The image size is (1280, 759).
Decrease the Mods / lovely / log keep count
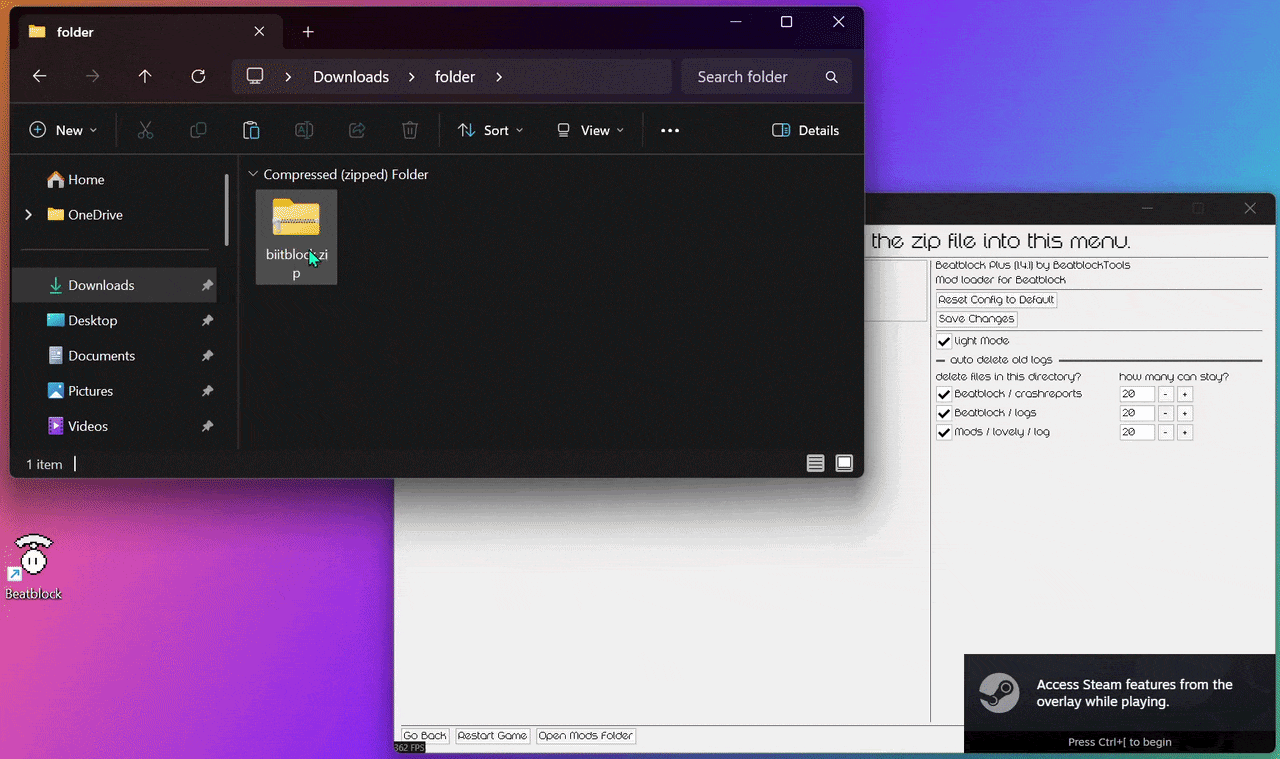coord(1166,432)
